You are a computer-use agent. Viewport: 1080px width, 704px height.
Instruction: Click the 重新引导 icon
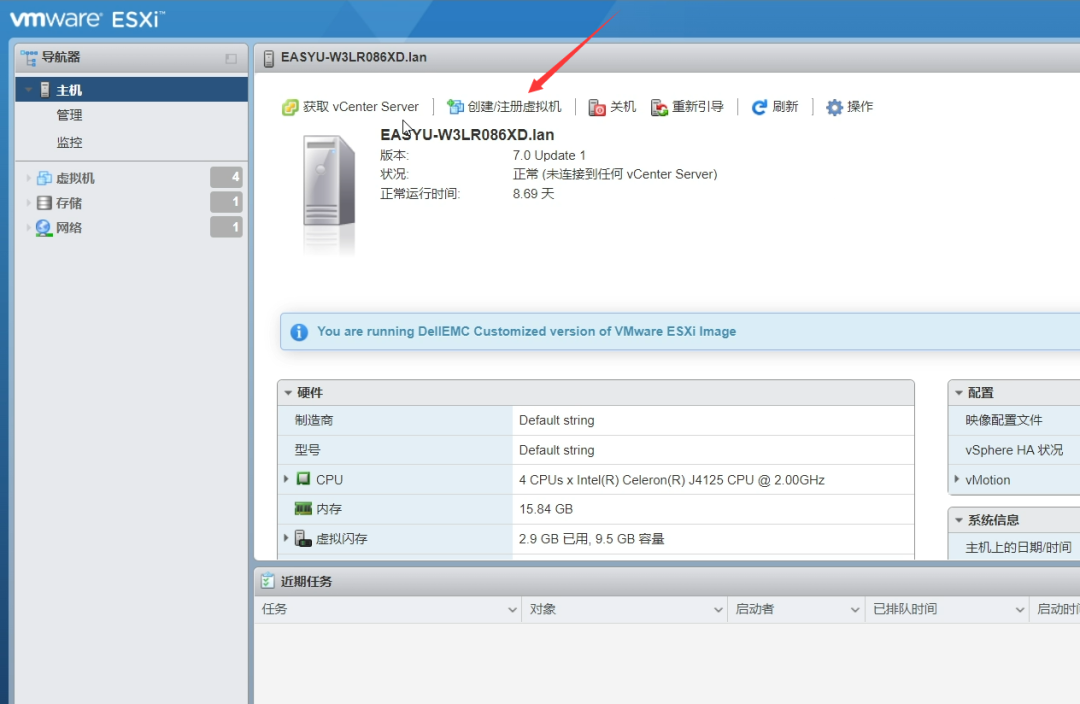658,106
